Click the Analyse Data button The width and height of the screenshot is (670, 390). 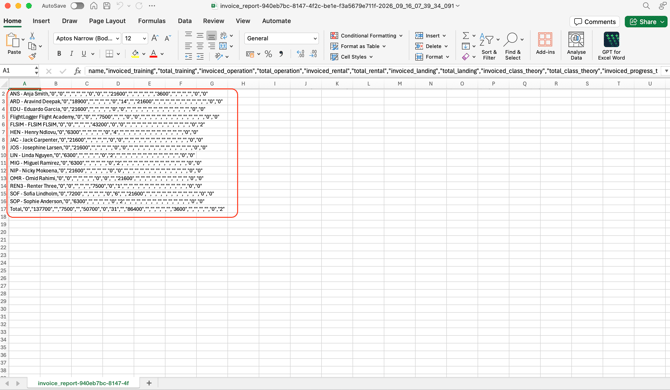coord(576,46)
